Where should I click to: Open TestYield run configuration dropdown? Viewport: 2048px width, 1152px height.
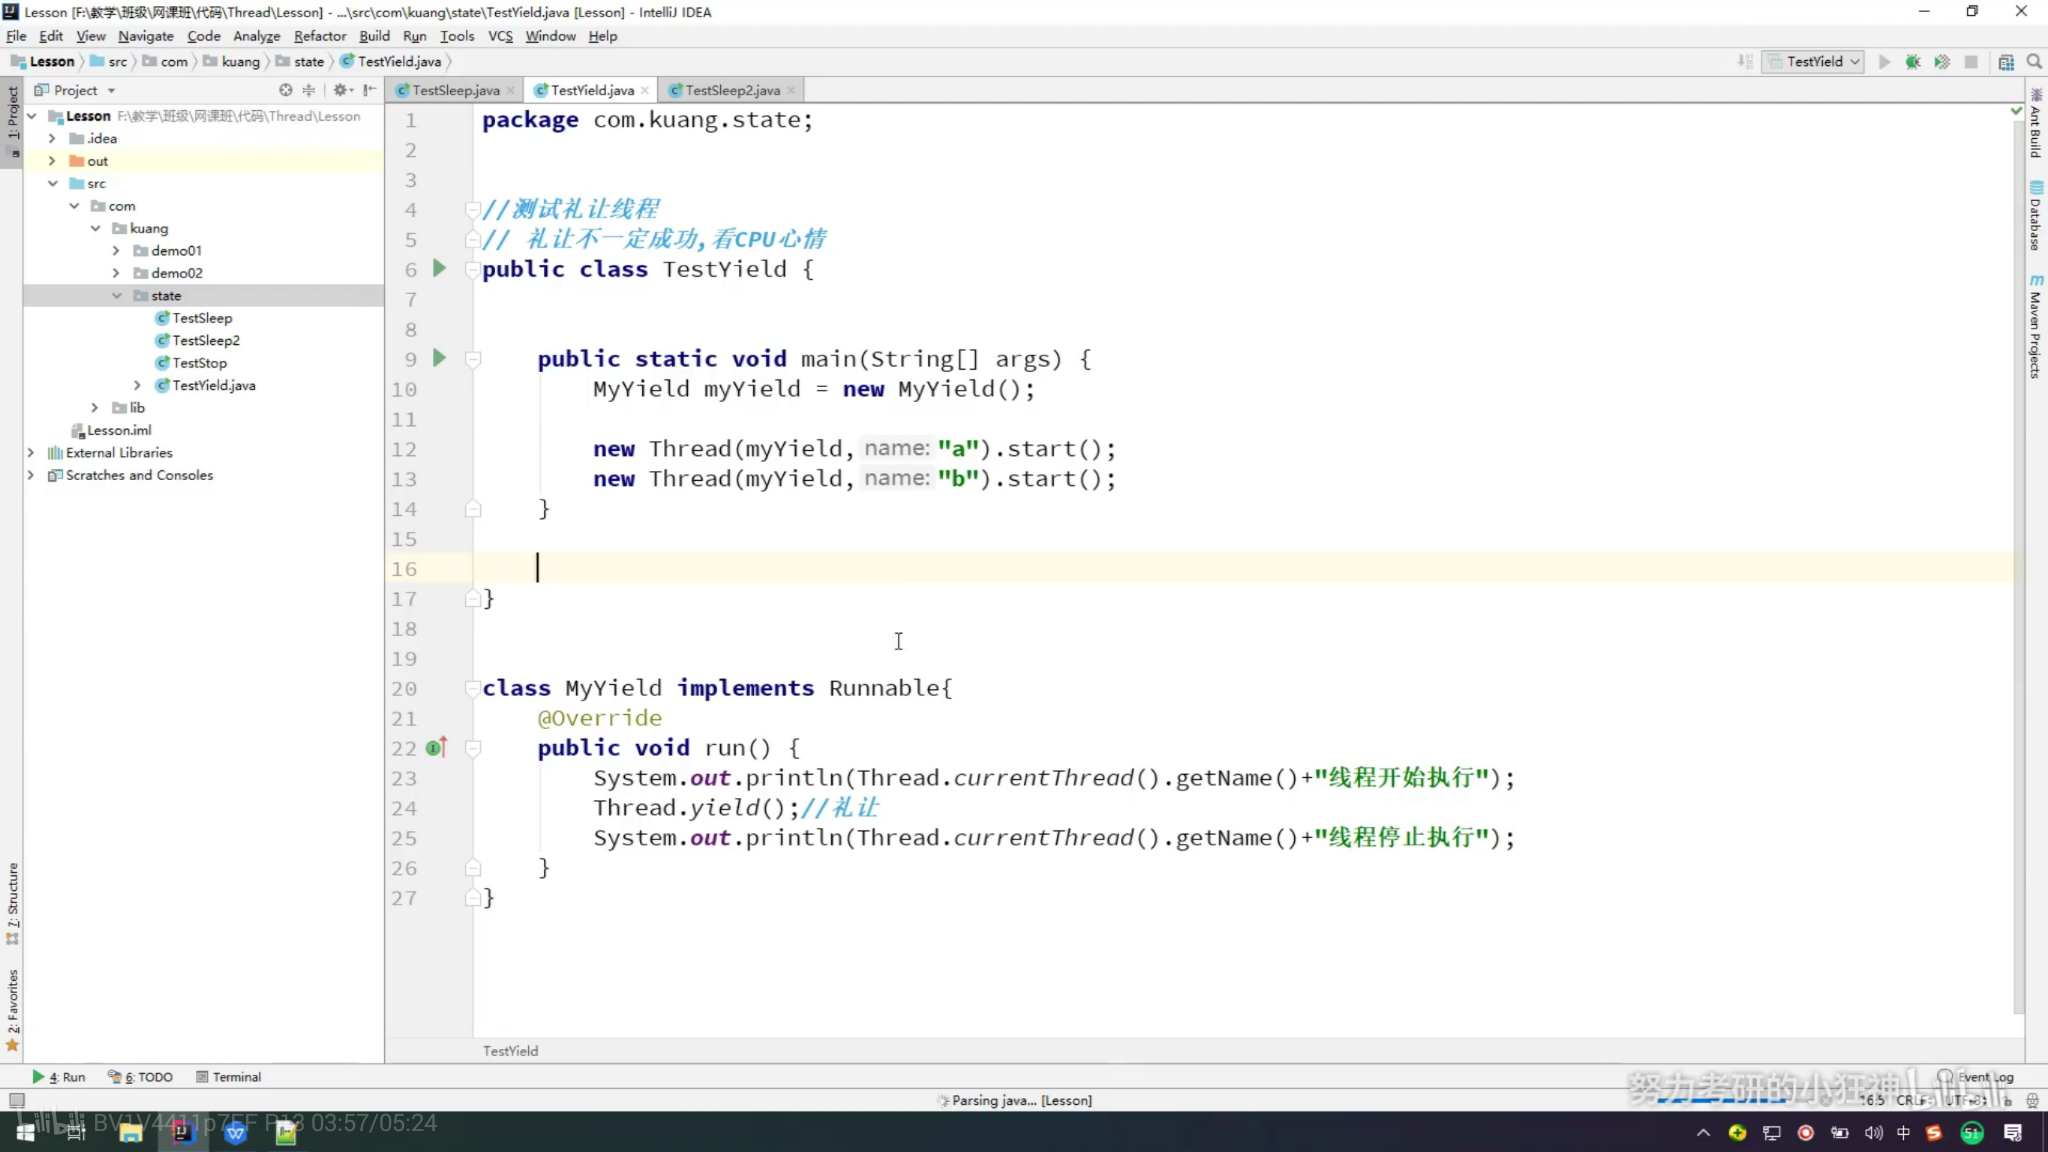pos(1813,62)
